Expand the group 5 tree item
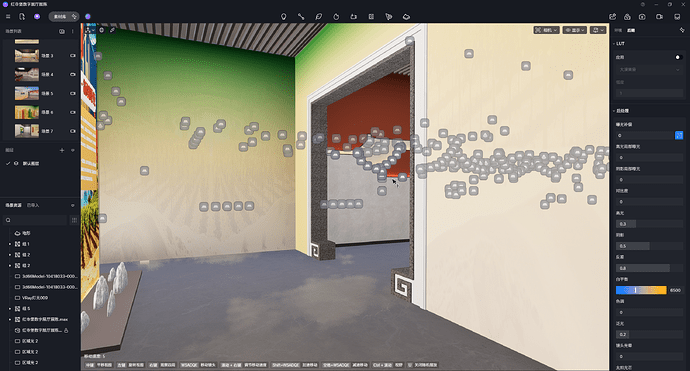This screenshot has height=371, width=690. click(10, 309)
